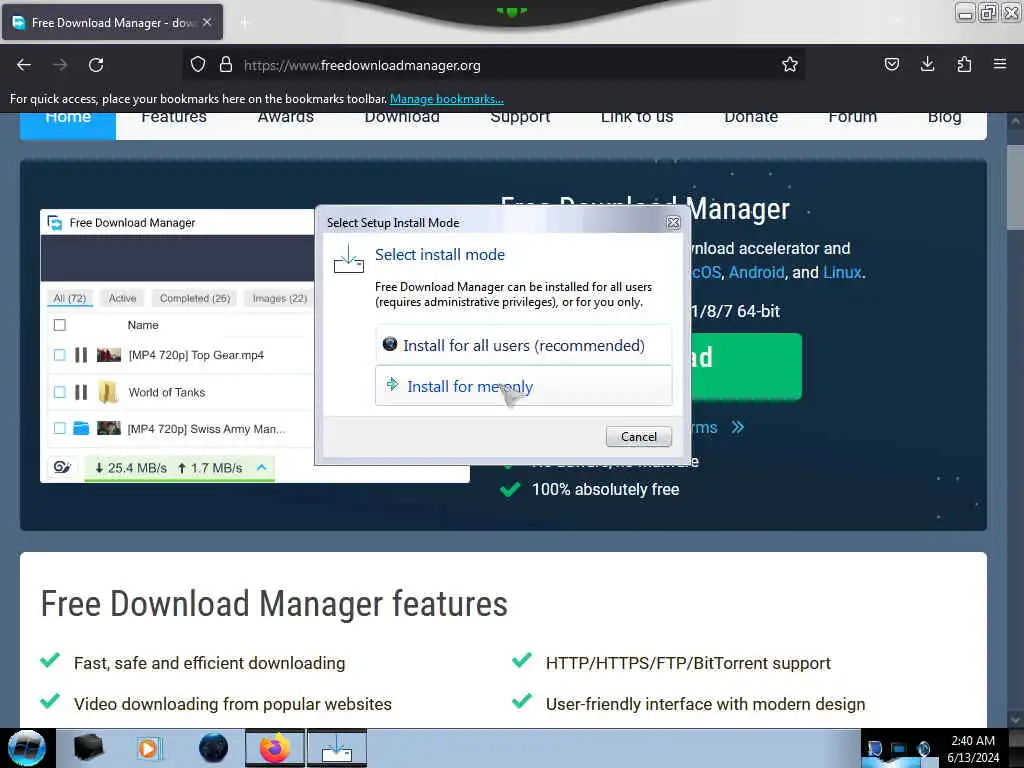Viewport: 1024px width, 768px height.
Task: Open the Firefox hamburger menu
Action: pyautogui.click(x=1000, y=65)
